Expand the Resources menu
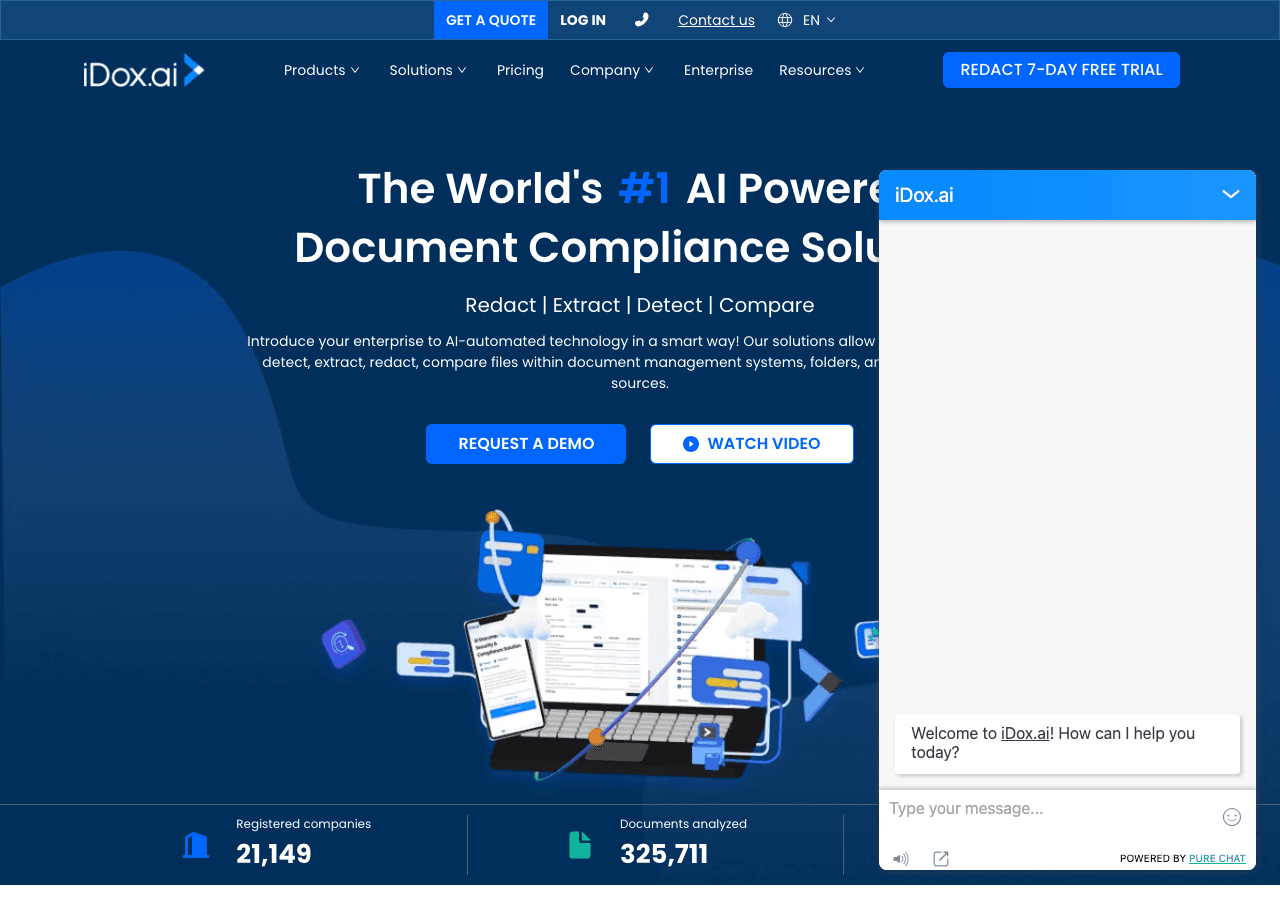The height and width of the screenshot is (900, 1280). tap(822, 70)
